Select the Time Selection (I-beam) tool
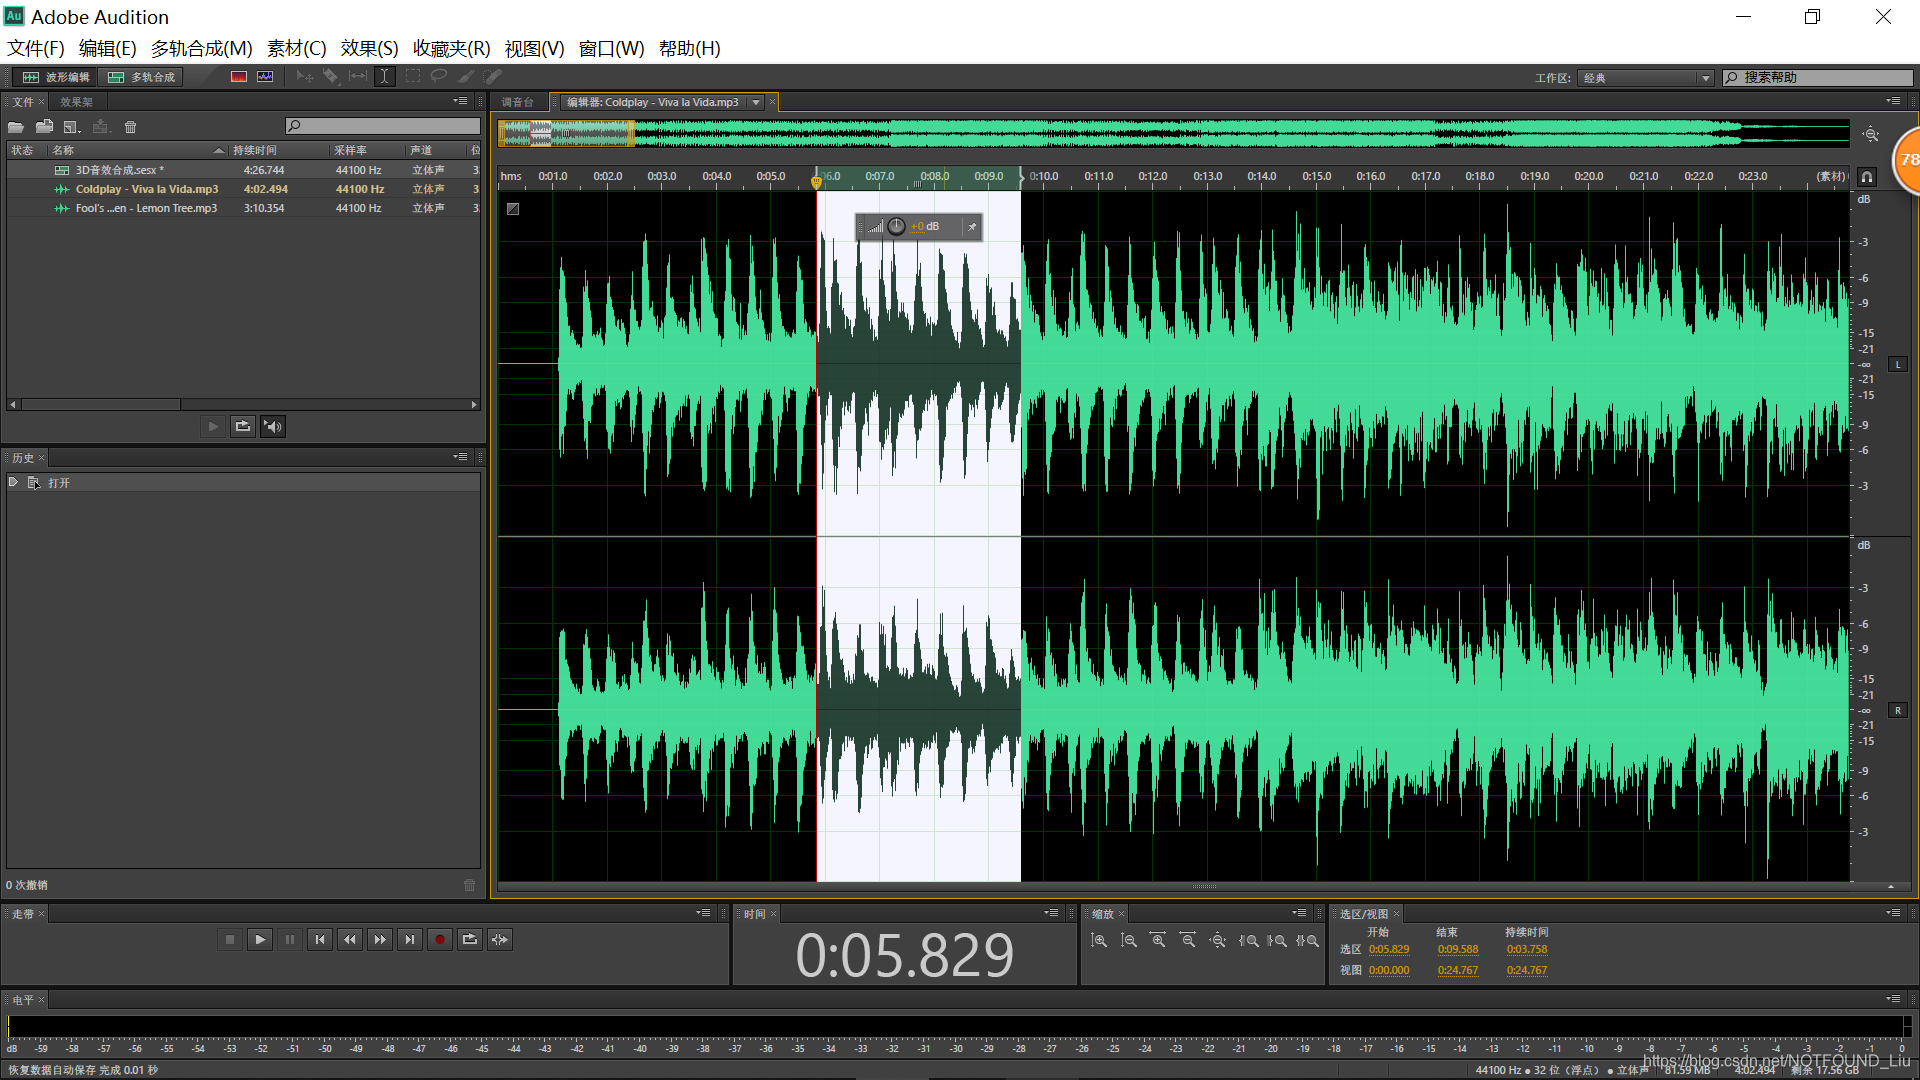 [x=384, y=77]
